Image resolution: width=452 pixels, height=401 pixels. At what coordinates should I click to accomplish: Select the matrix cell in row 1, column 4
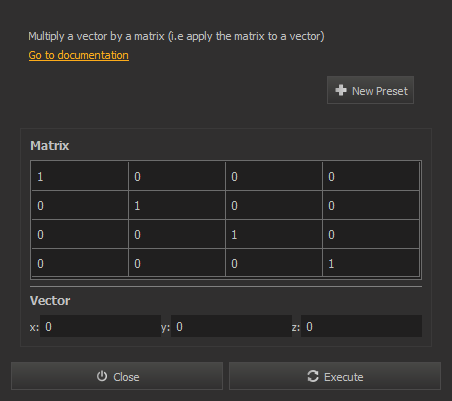[371, 176]
